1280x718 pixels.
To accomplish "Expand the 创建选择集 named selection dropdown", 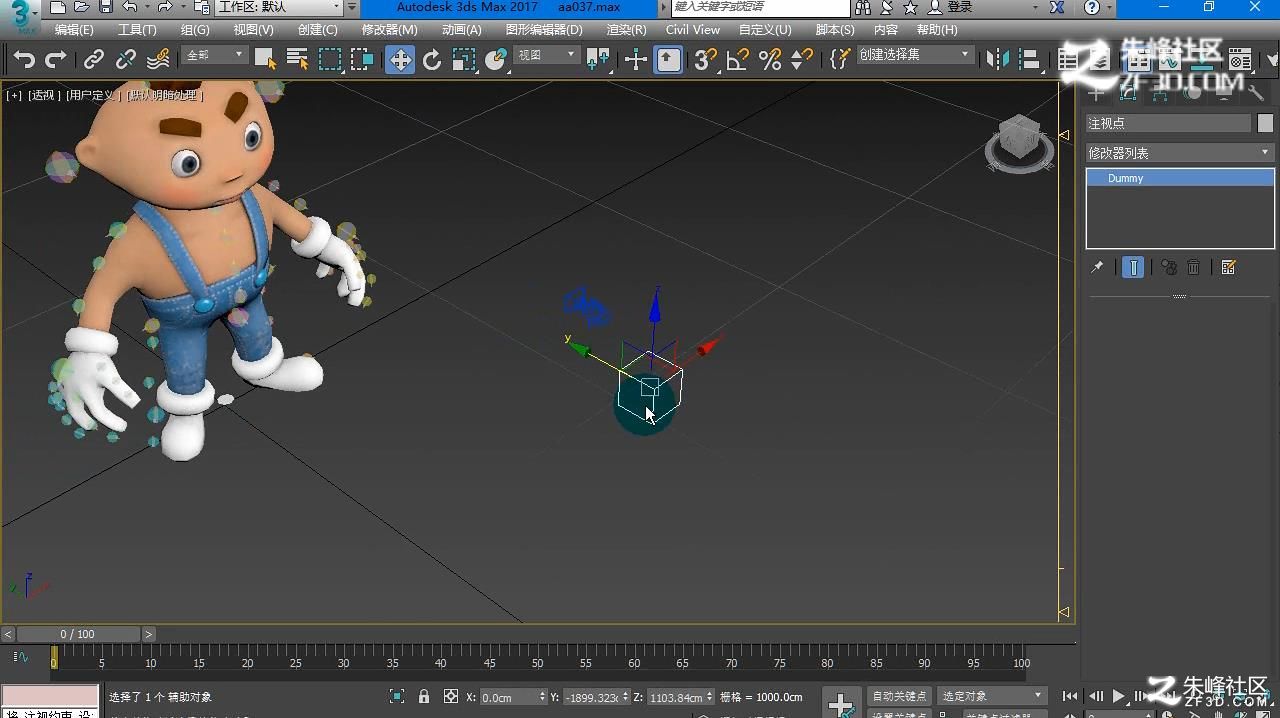I will [915, 55].
